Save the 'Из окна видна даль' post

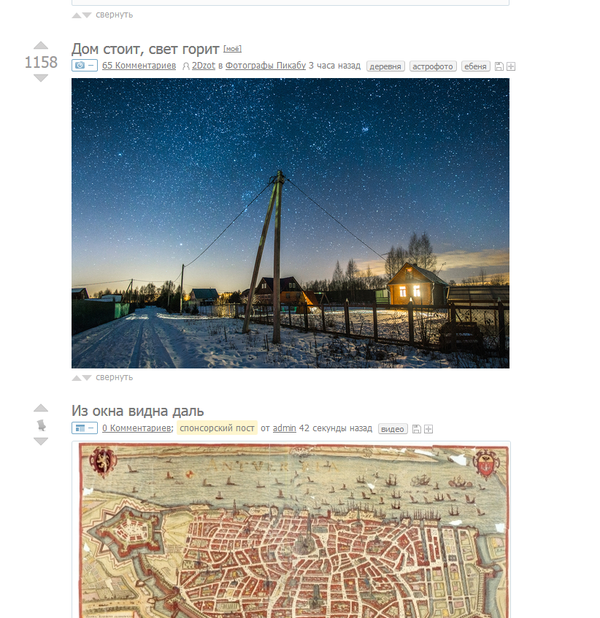pos(416,429)
